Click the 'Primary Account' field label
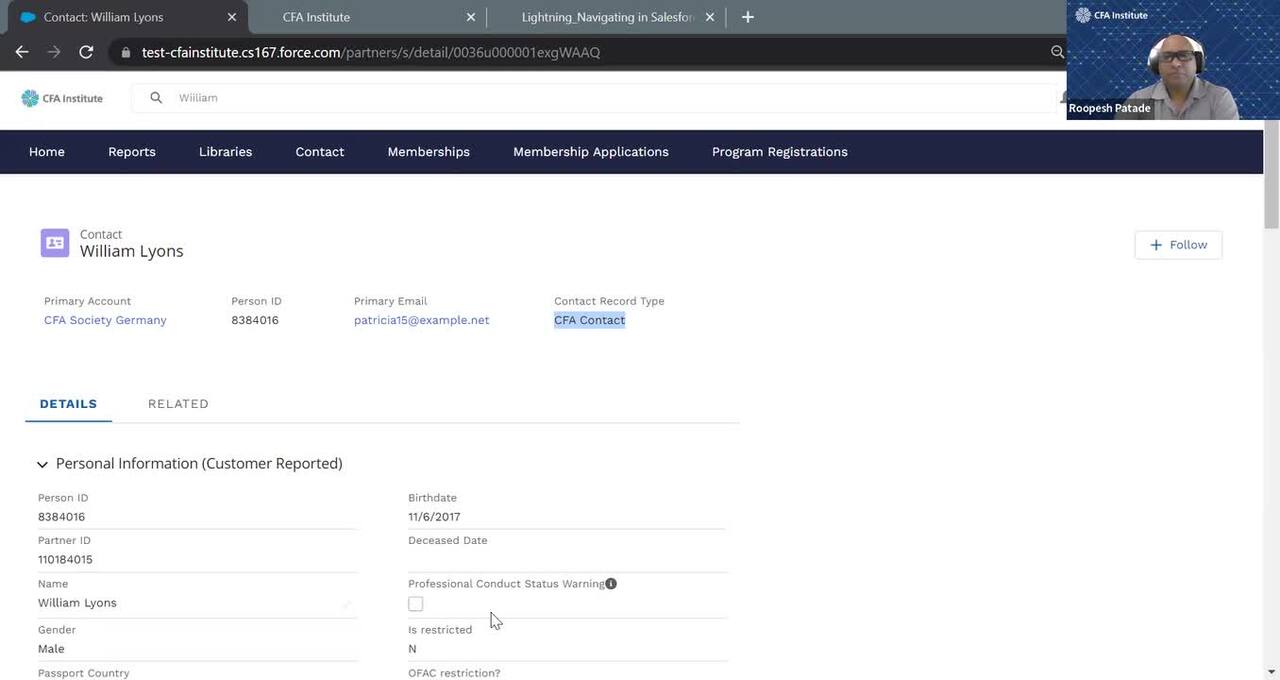 tap(87, 301)
